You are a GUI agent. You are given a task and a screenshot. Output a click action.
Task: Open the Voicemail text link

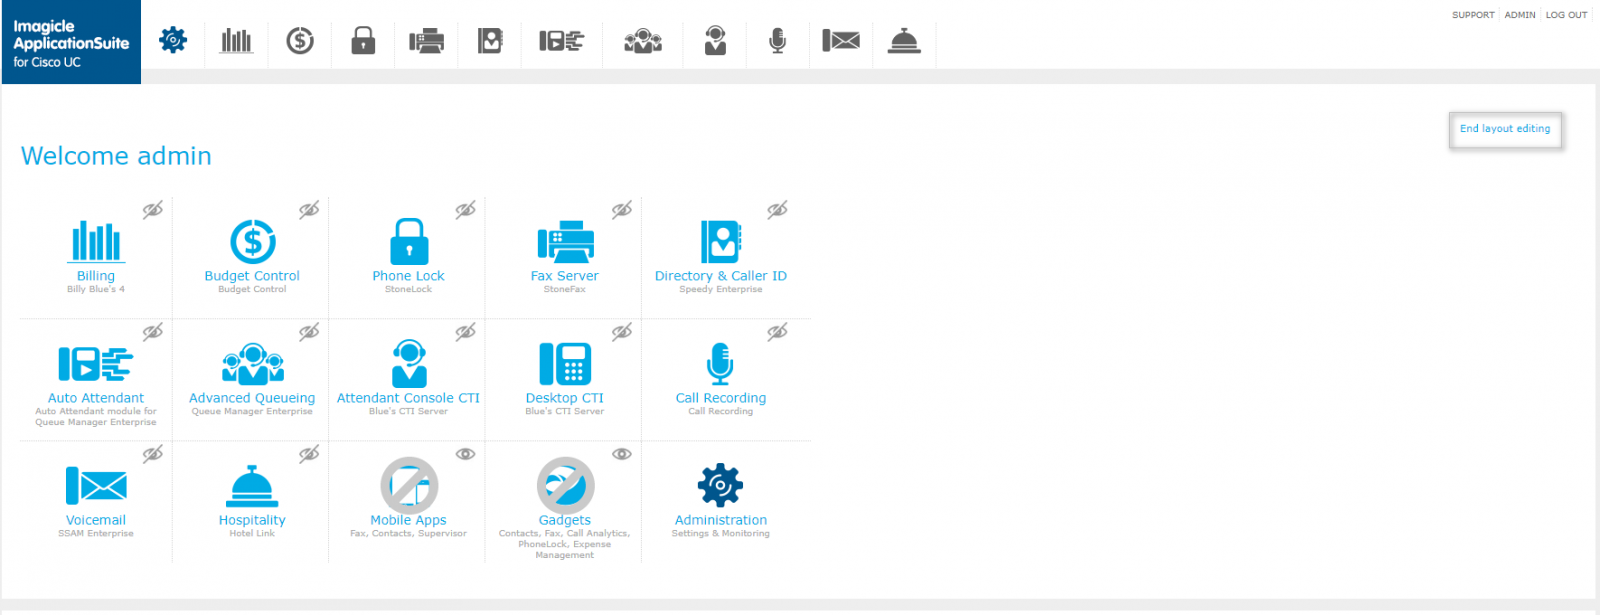pos(96,520)
